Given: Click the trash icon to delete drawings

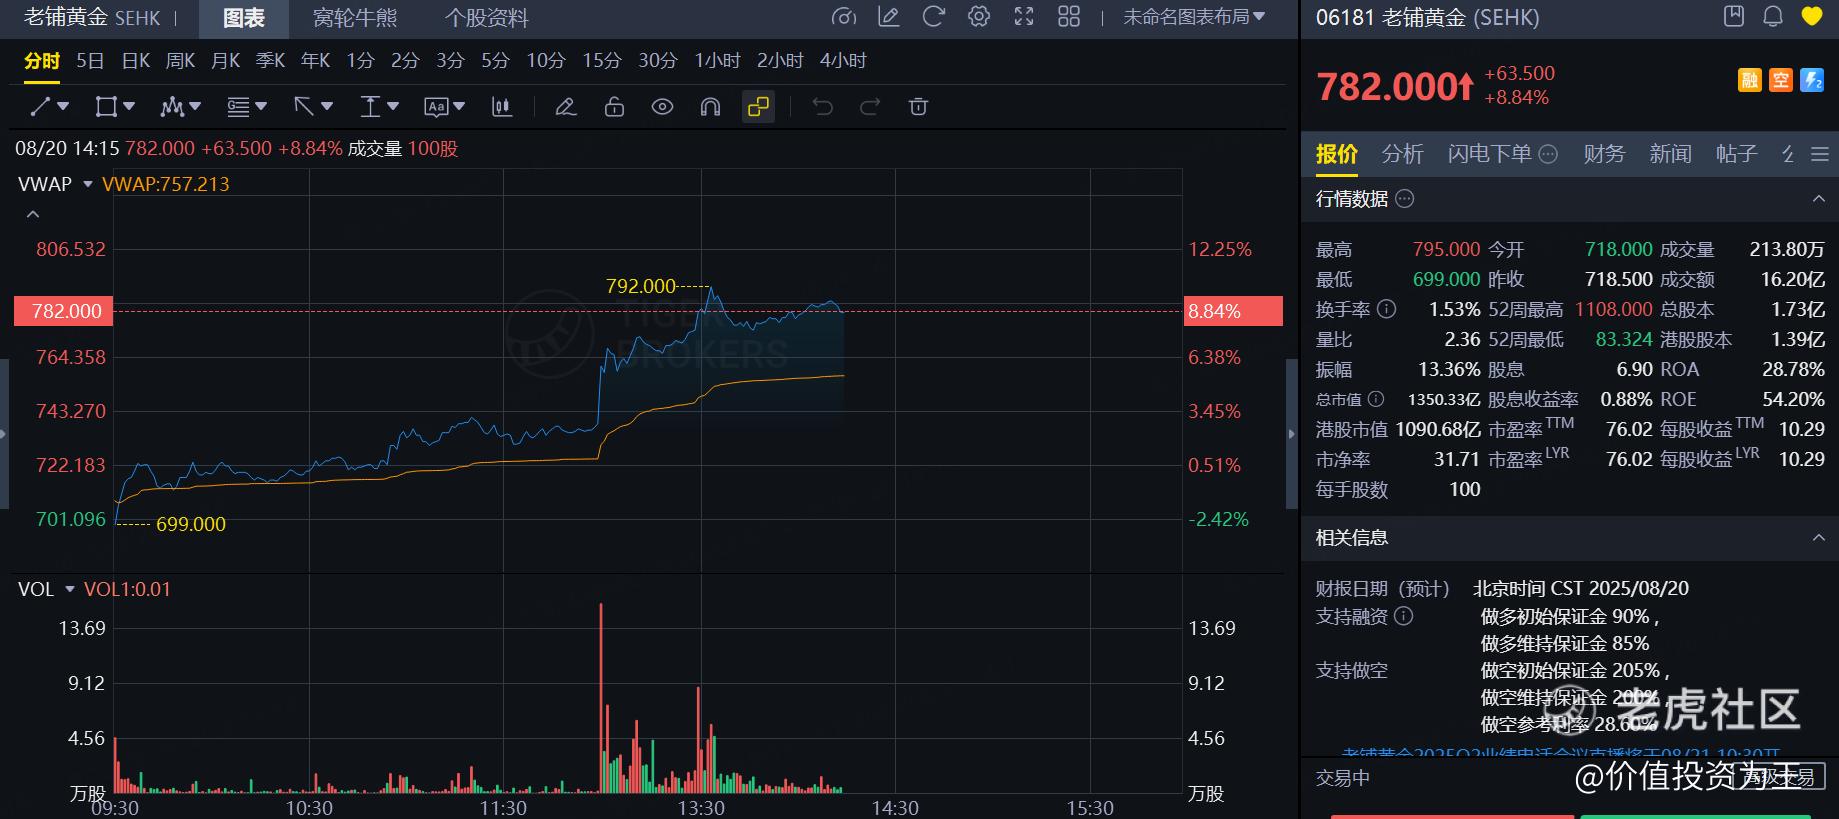Looking at the screenshot, I should click(918, 107).
